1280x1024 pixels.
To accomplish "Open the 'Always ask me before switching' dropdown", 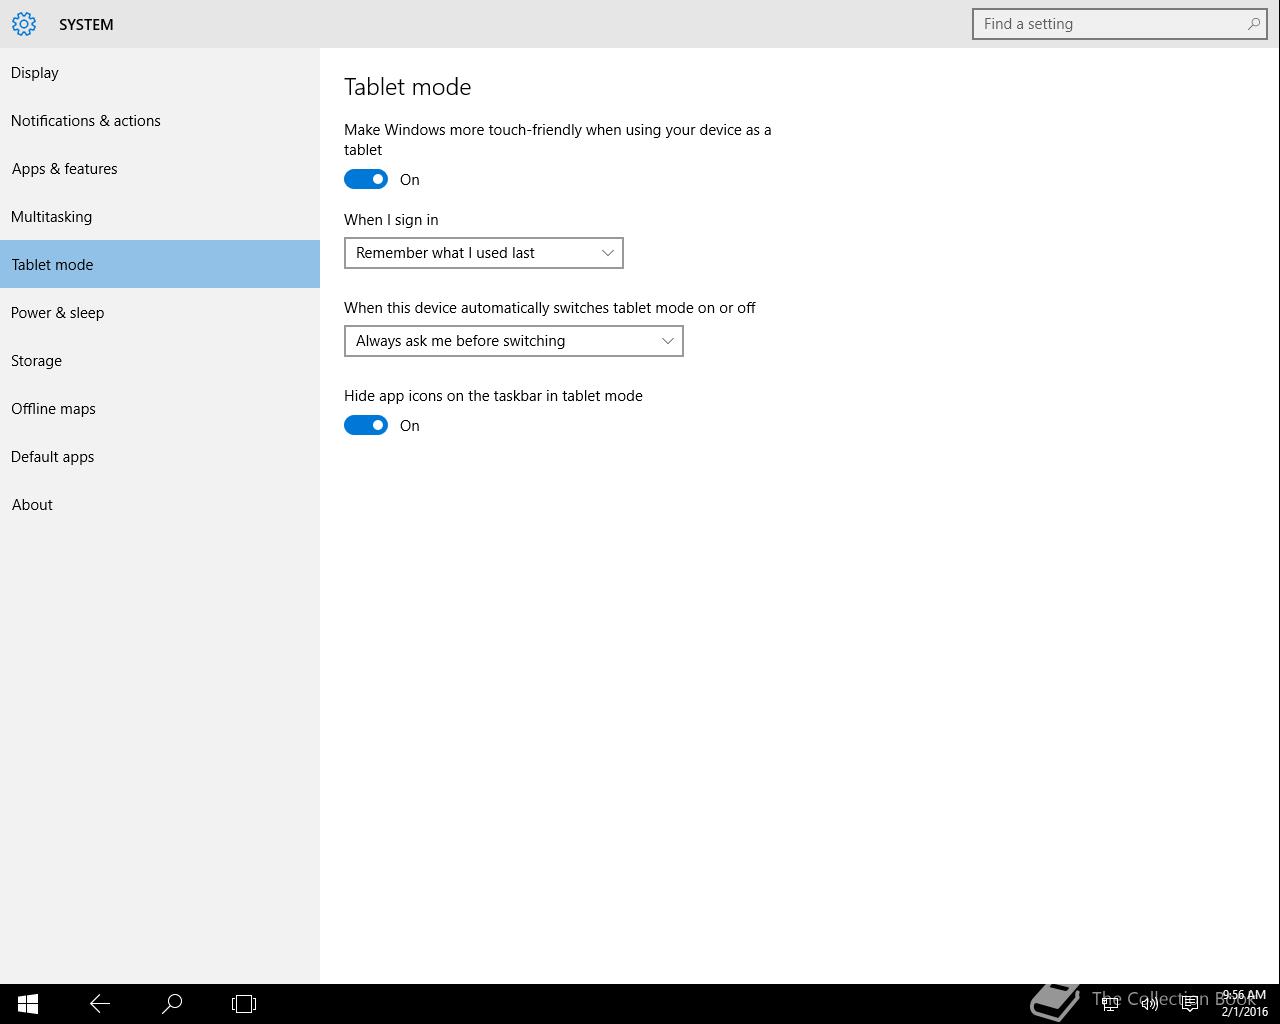I will (514, 341).
